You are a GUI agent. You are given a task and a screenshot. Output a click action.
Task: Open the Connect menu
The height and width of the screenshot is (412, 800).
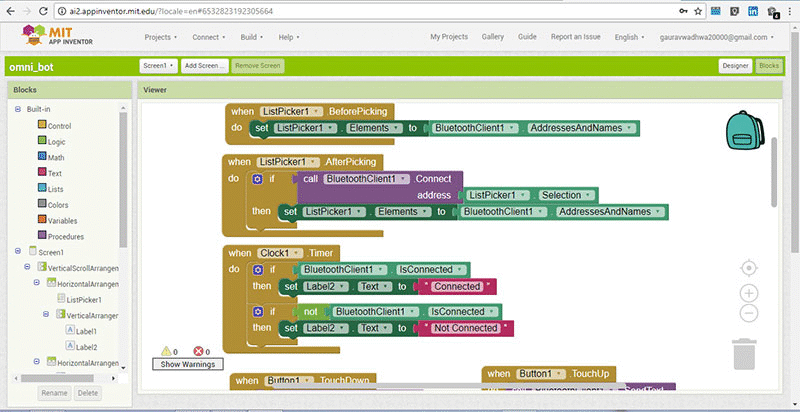209,37
